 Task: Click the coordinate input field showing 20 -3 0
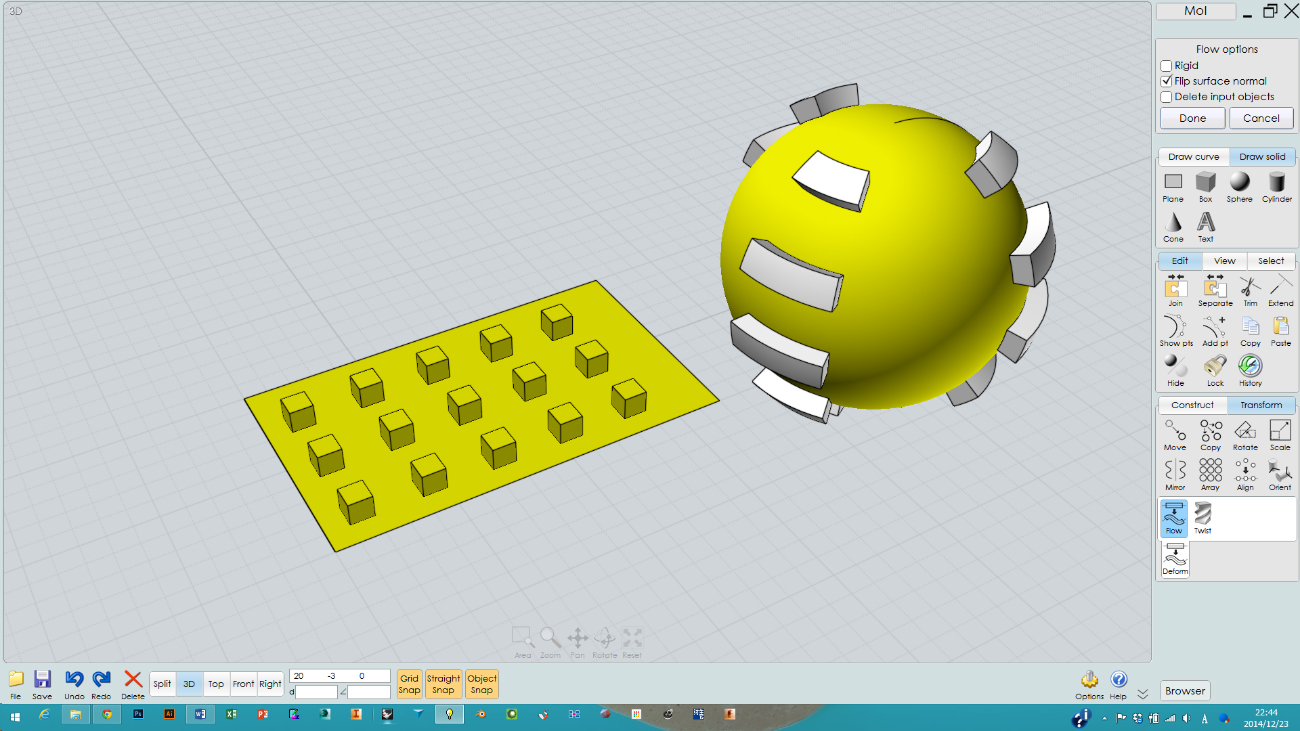click(x=340, y=676)
